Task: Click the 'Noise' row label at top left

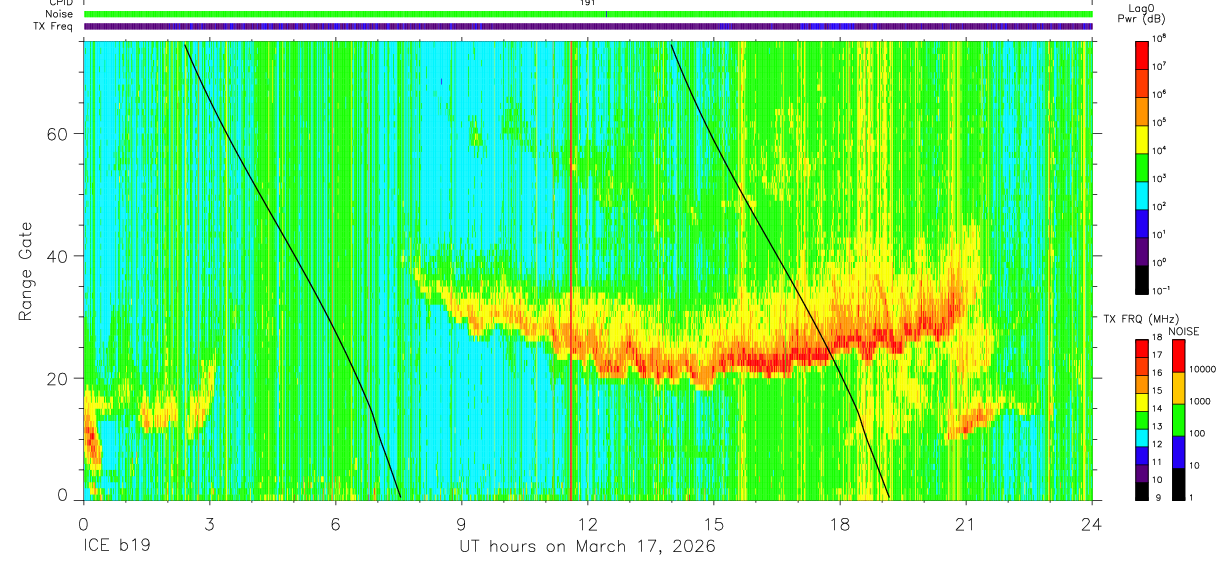Action: (61, 14)
